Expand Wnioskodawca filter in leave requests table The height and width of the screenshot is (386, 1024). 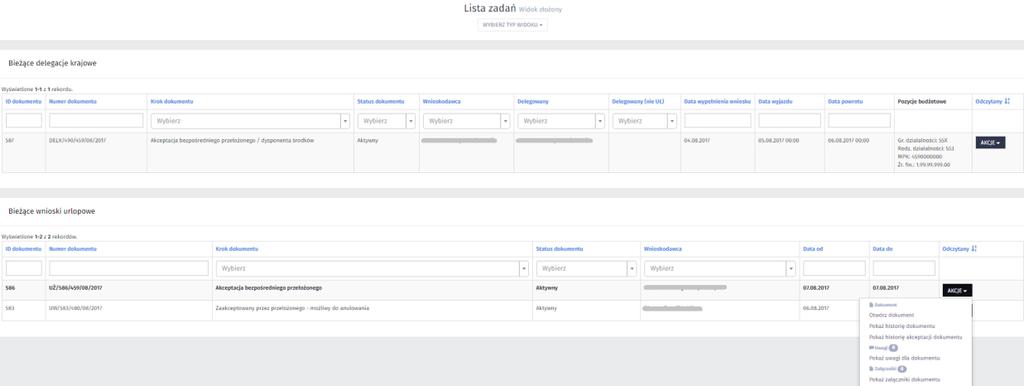(x=720, y=268)
